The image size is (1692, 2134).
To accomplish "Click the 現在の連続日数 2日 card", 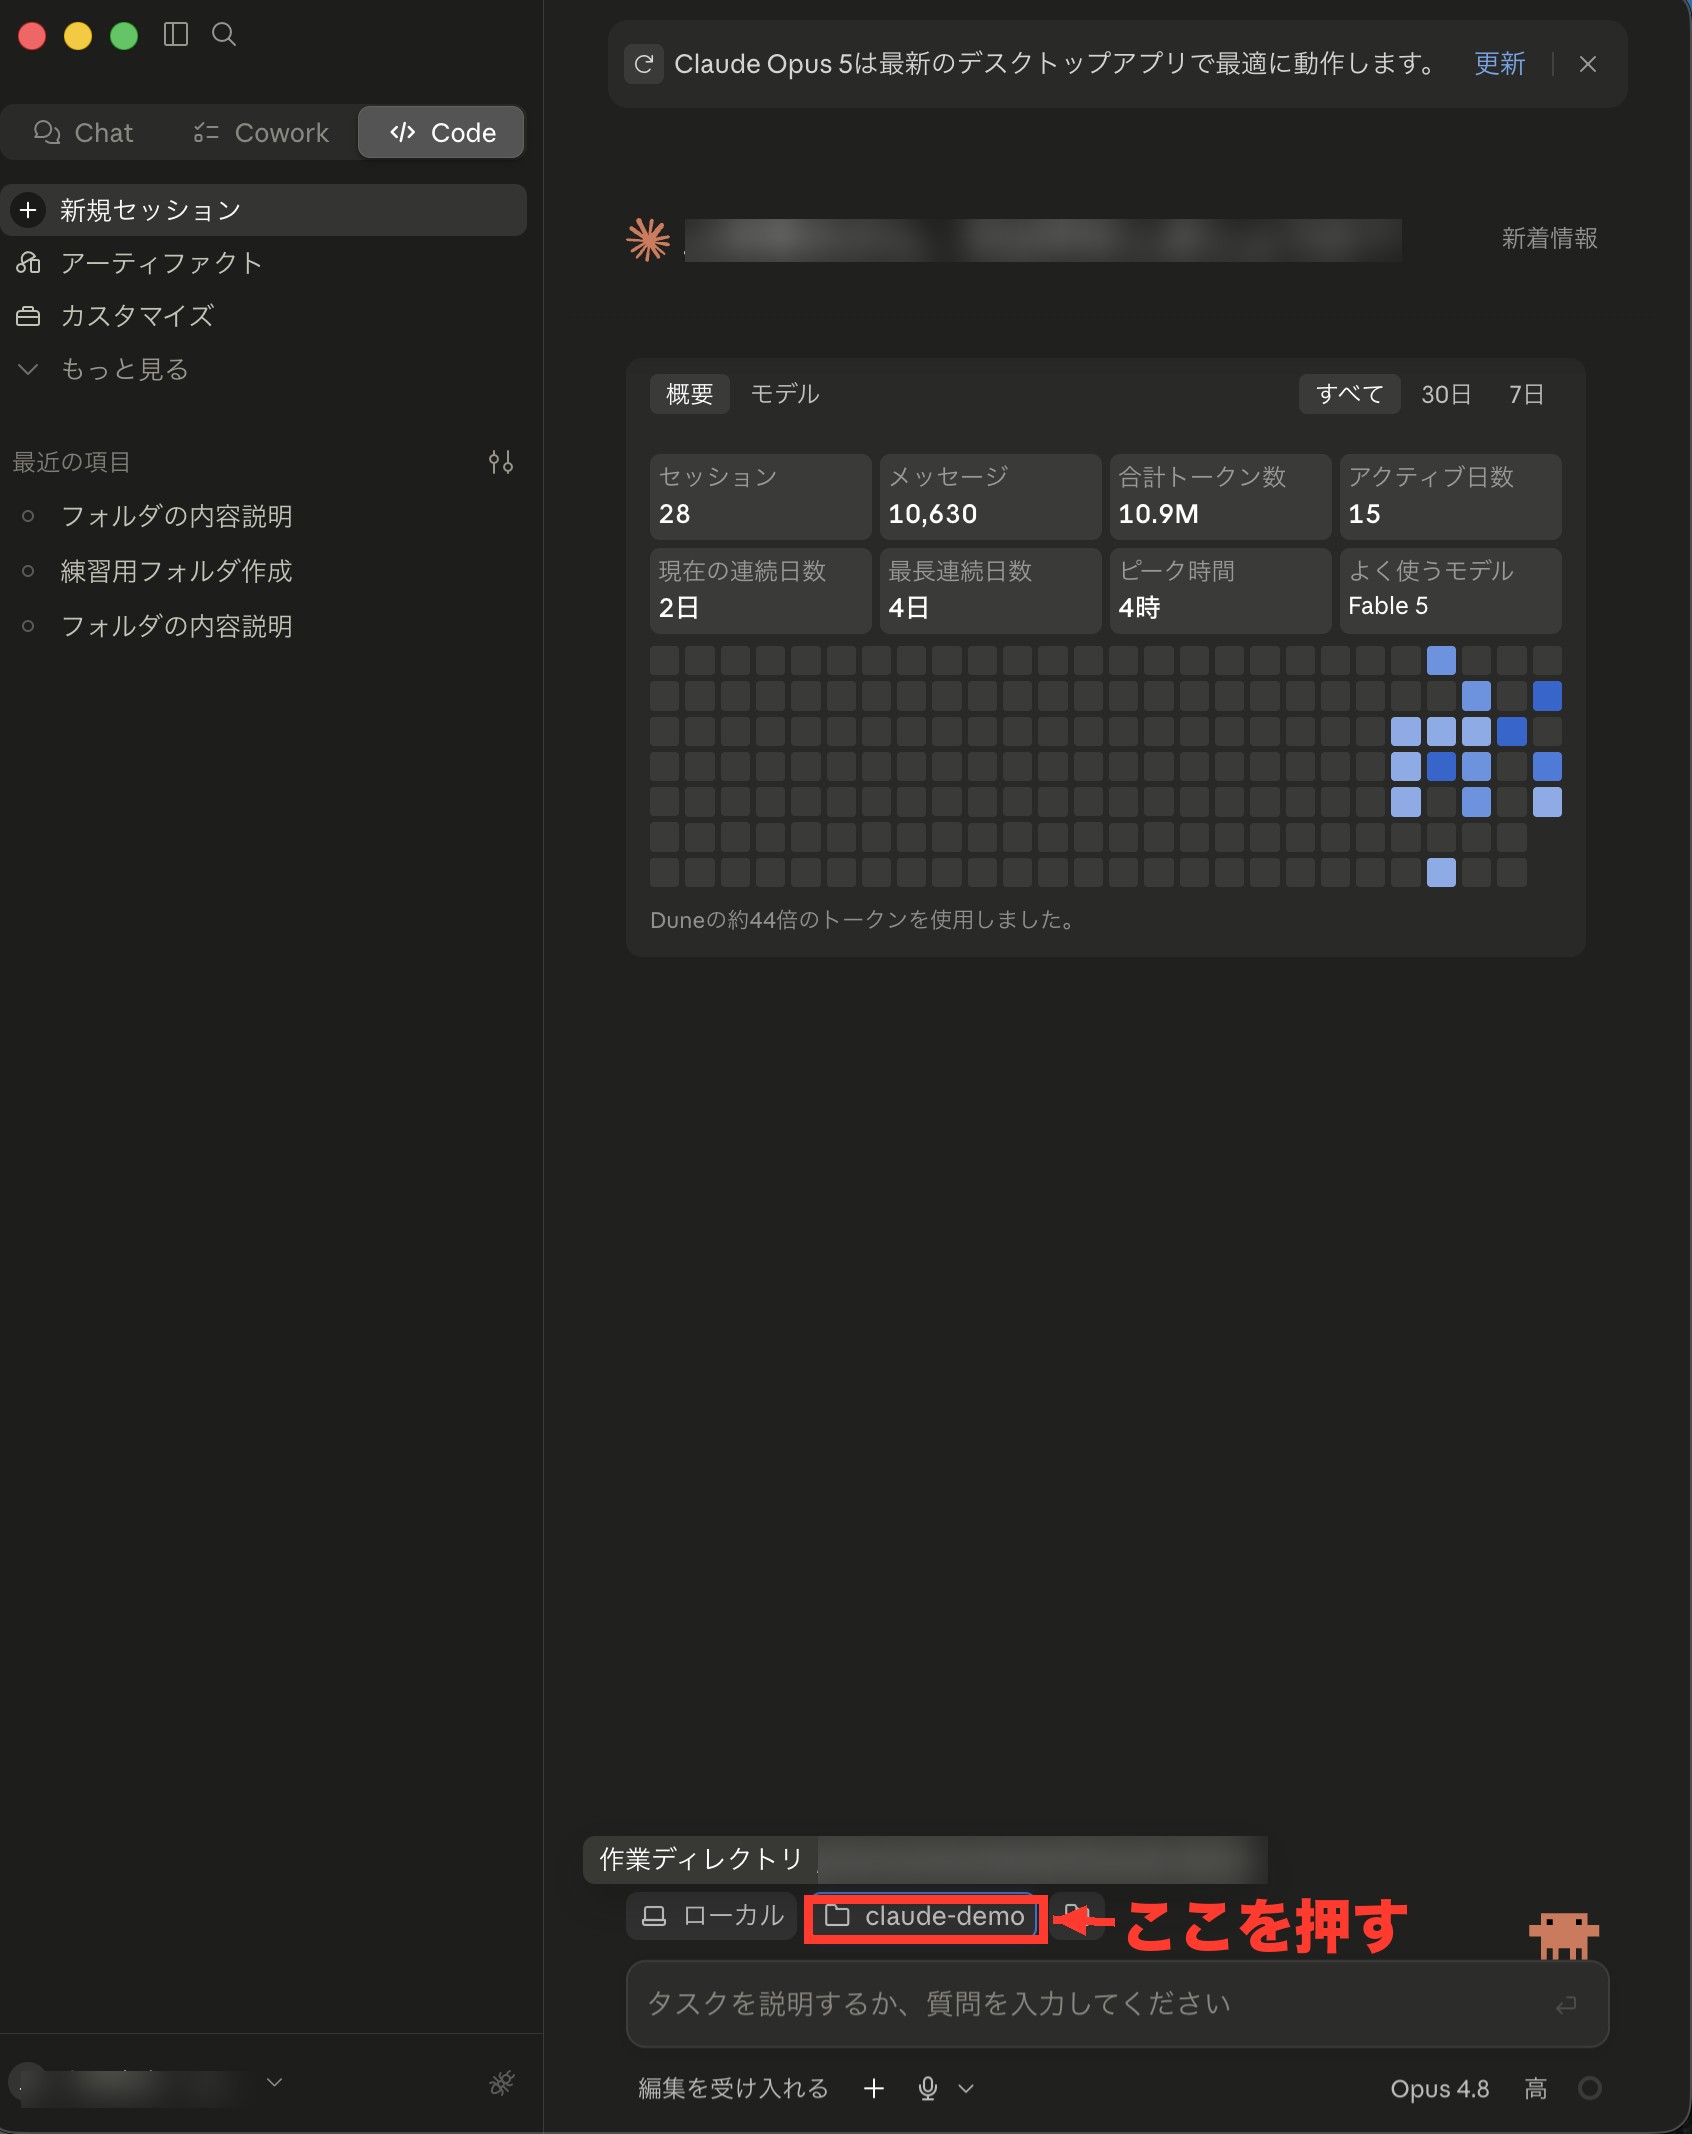I will tap(760, 590).
